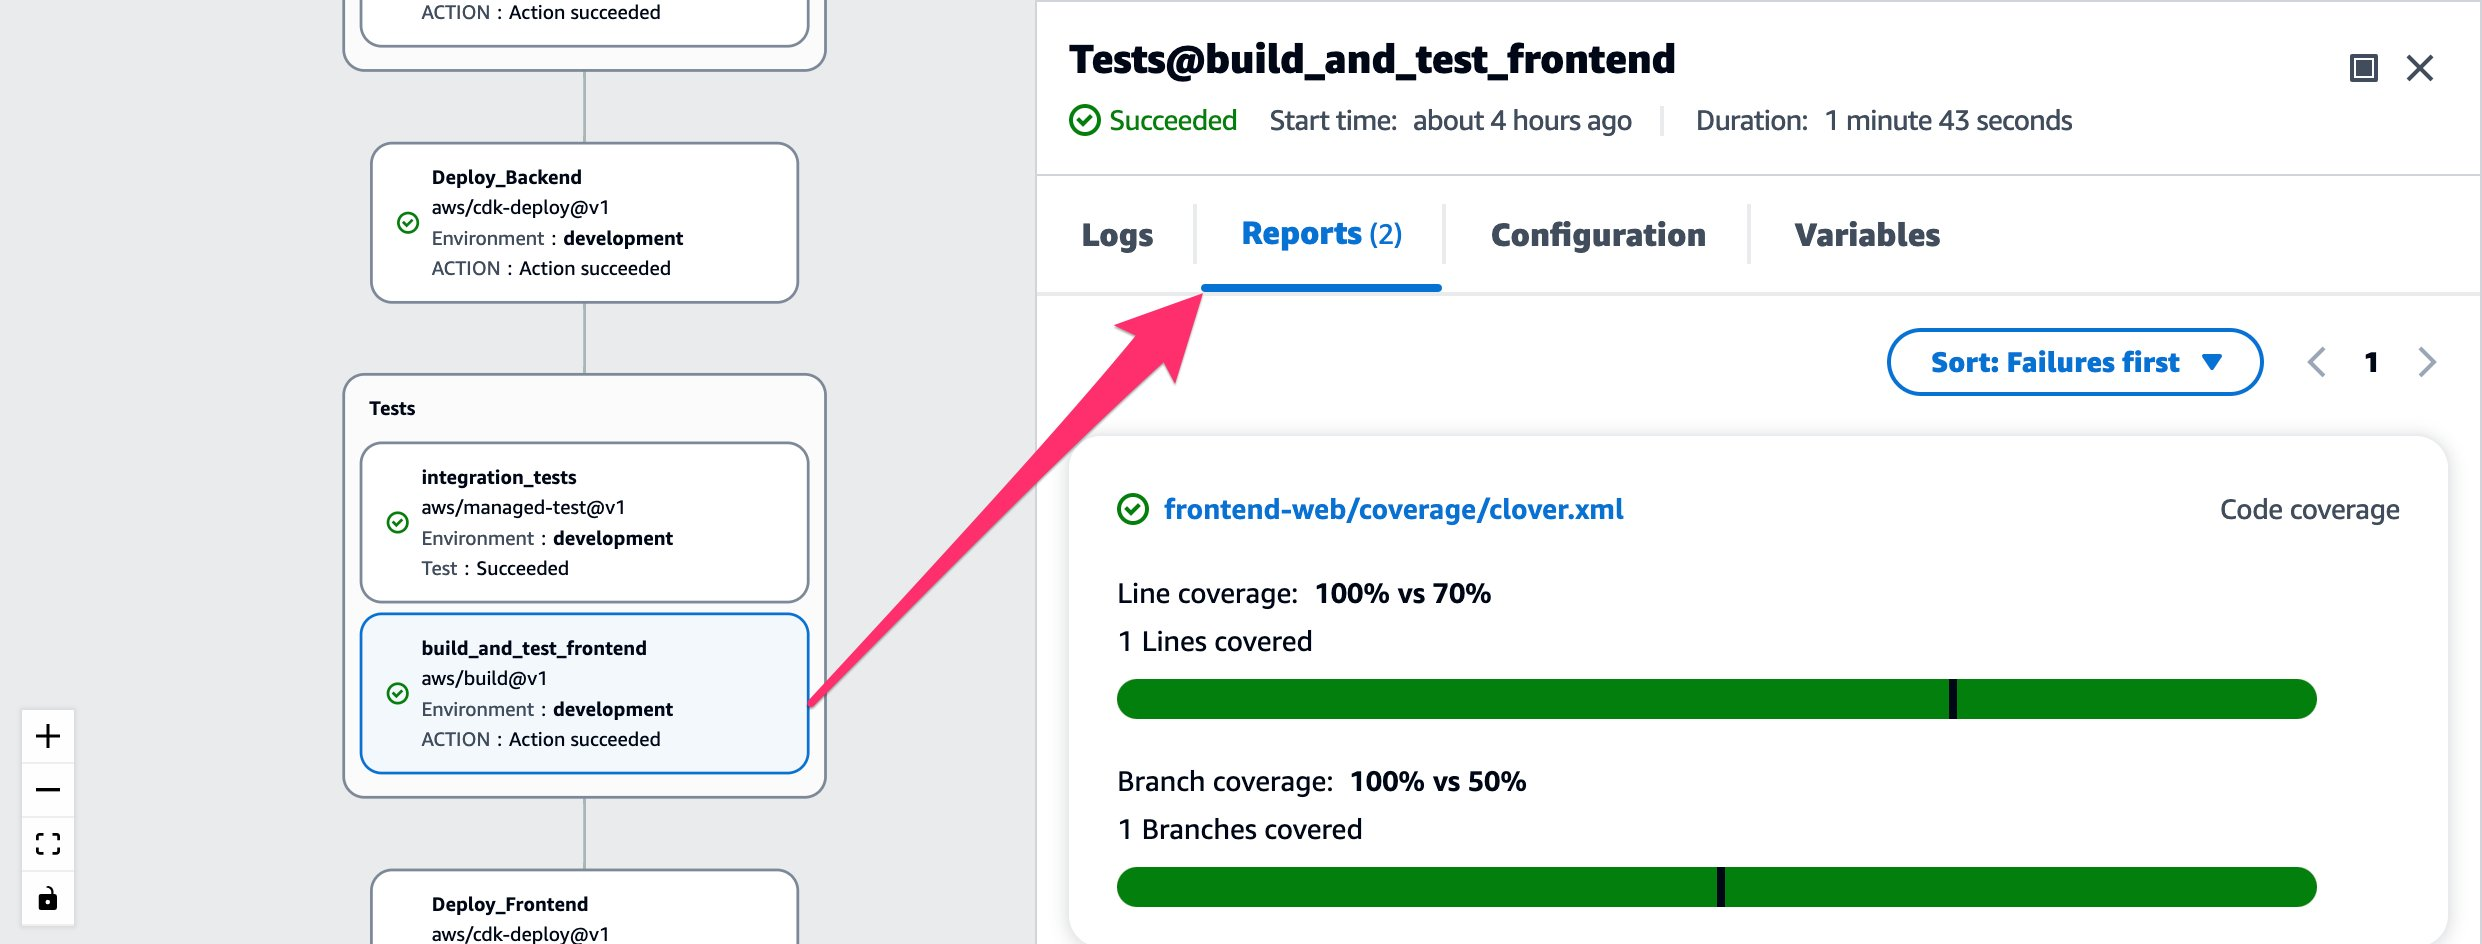Click the zoom out icon on the workflow canvas
This screenshot has width=2482, height=944.
coord(47,790)
